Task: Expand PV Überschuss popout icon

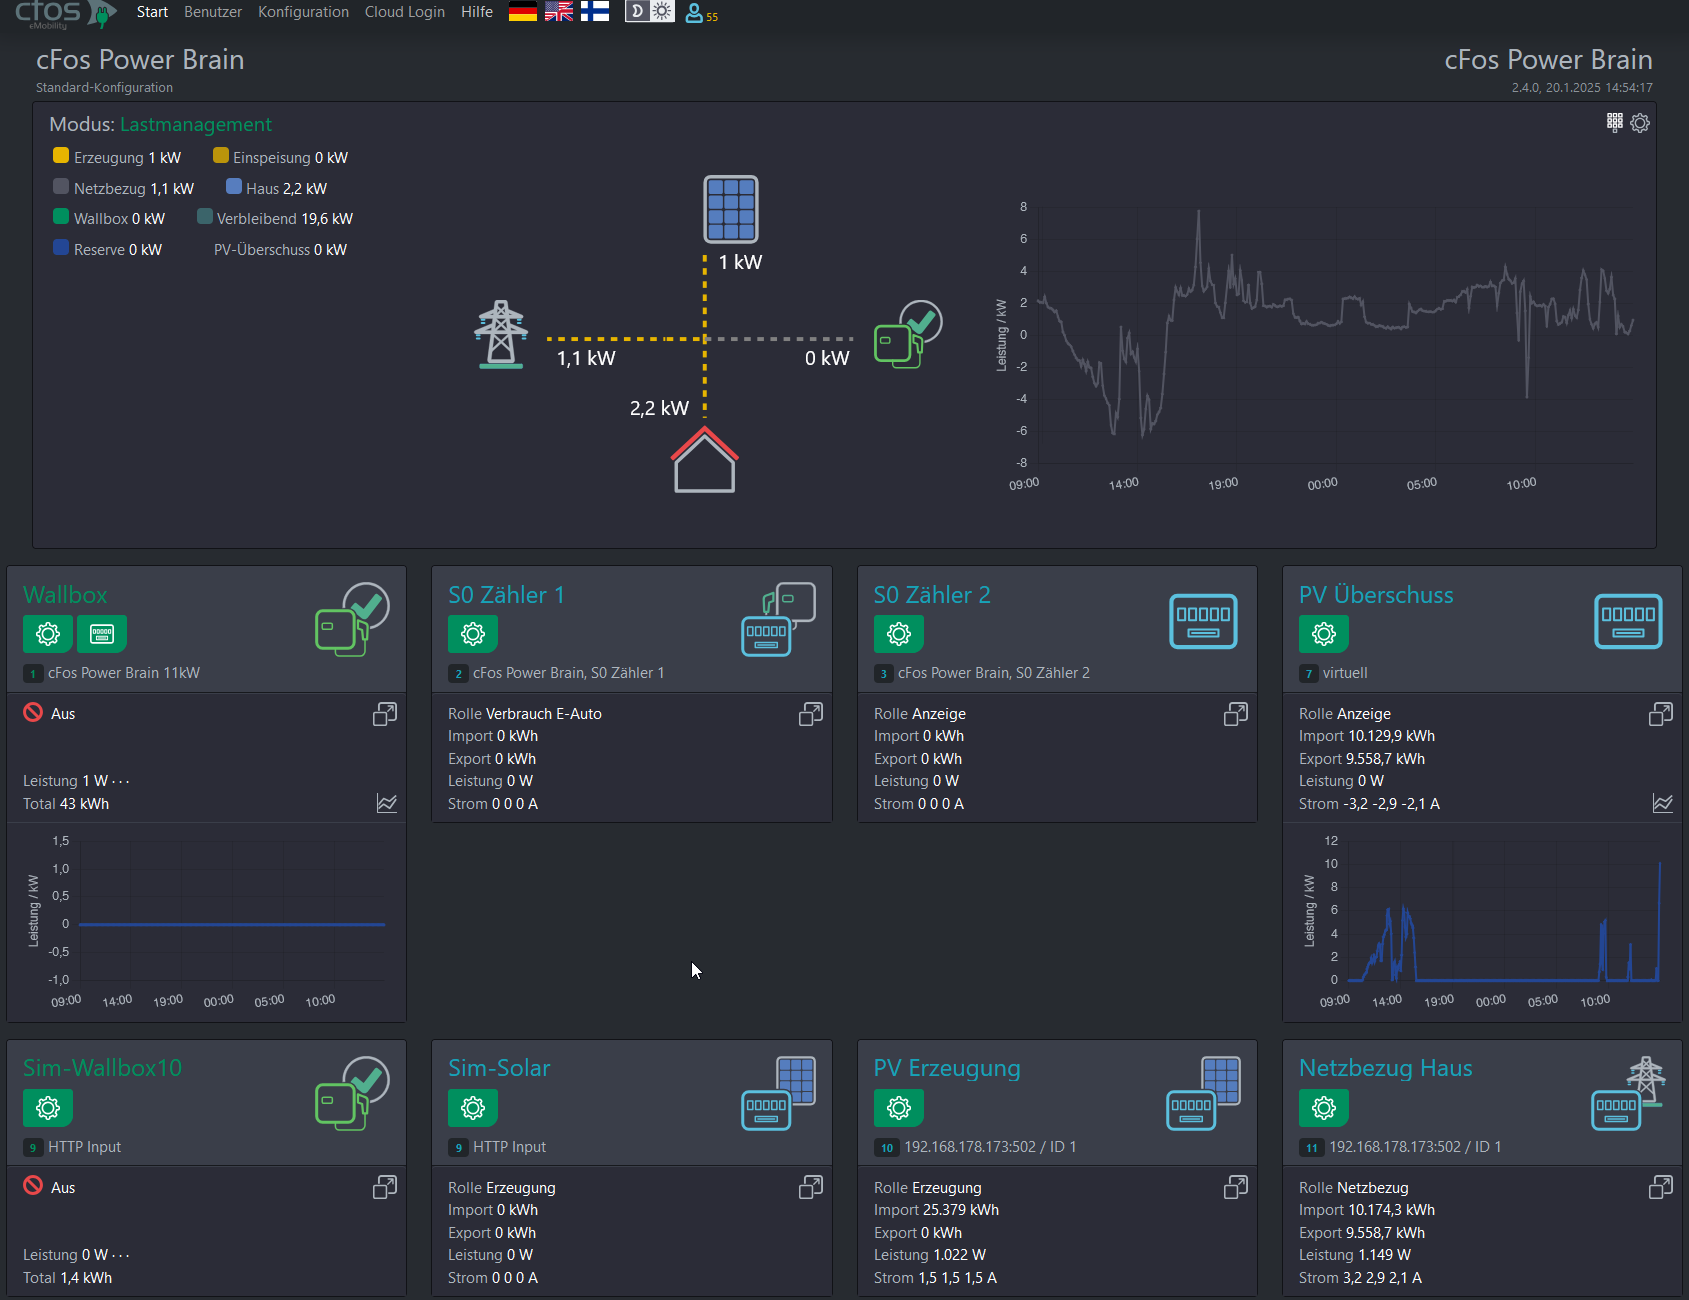Action: pyautogui.click(x=1661, y=714)
